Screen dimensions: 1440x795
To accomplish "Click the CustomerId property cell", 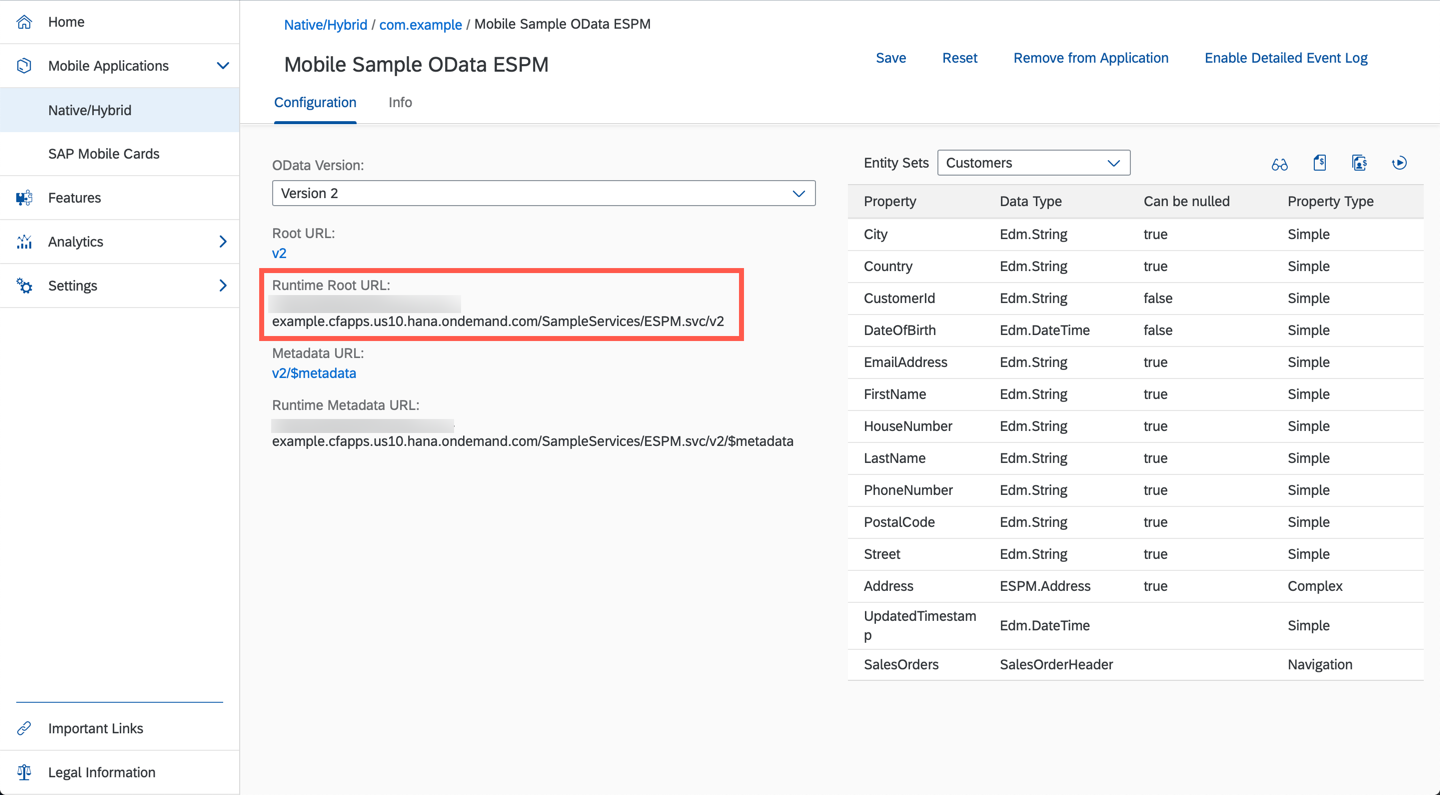I will 900,298.
